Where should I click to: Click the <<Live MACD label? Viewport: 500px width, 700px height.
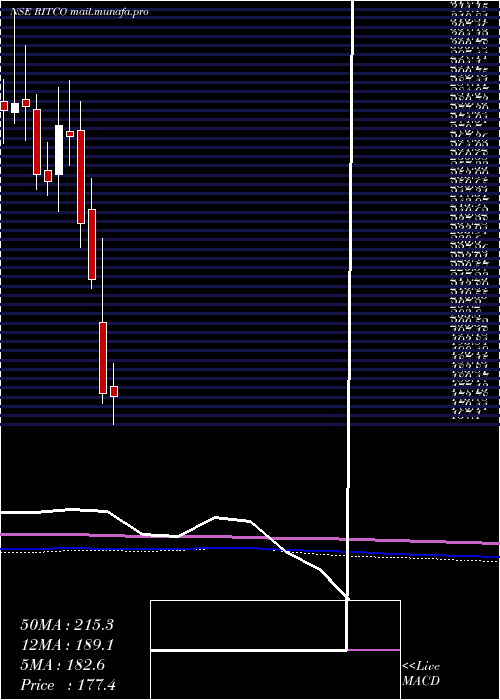point(421,674)
